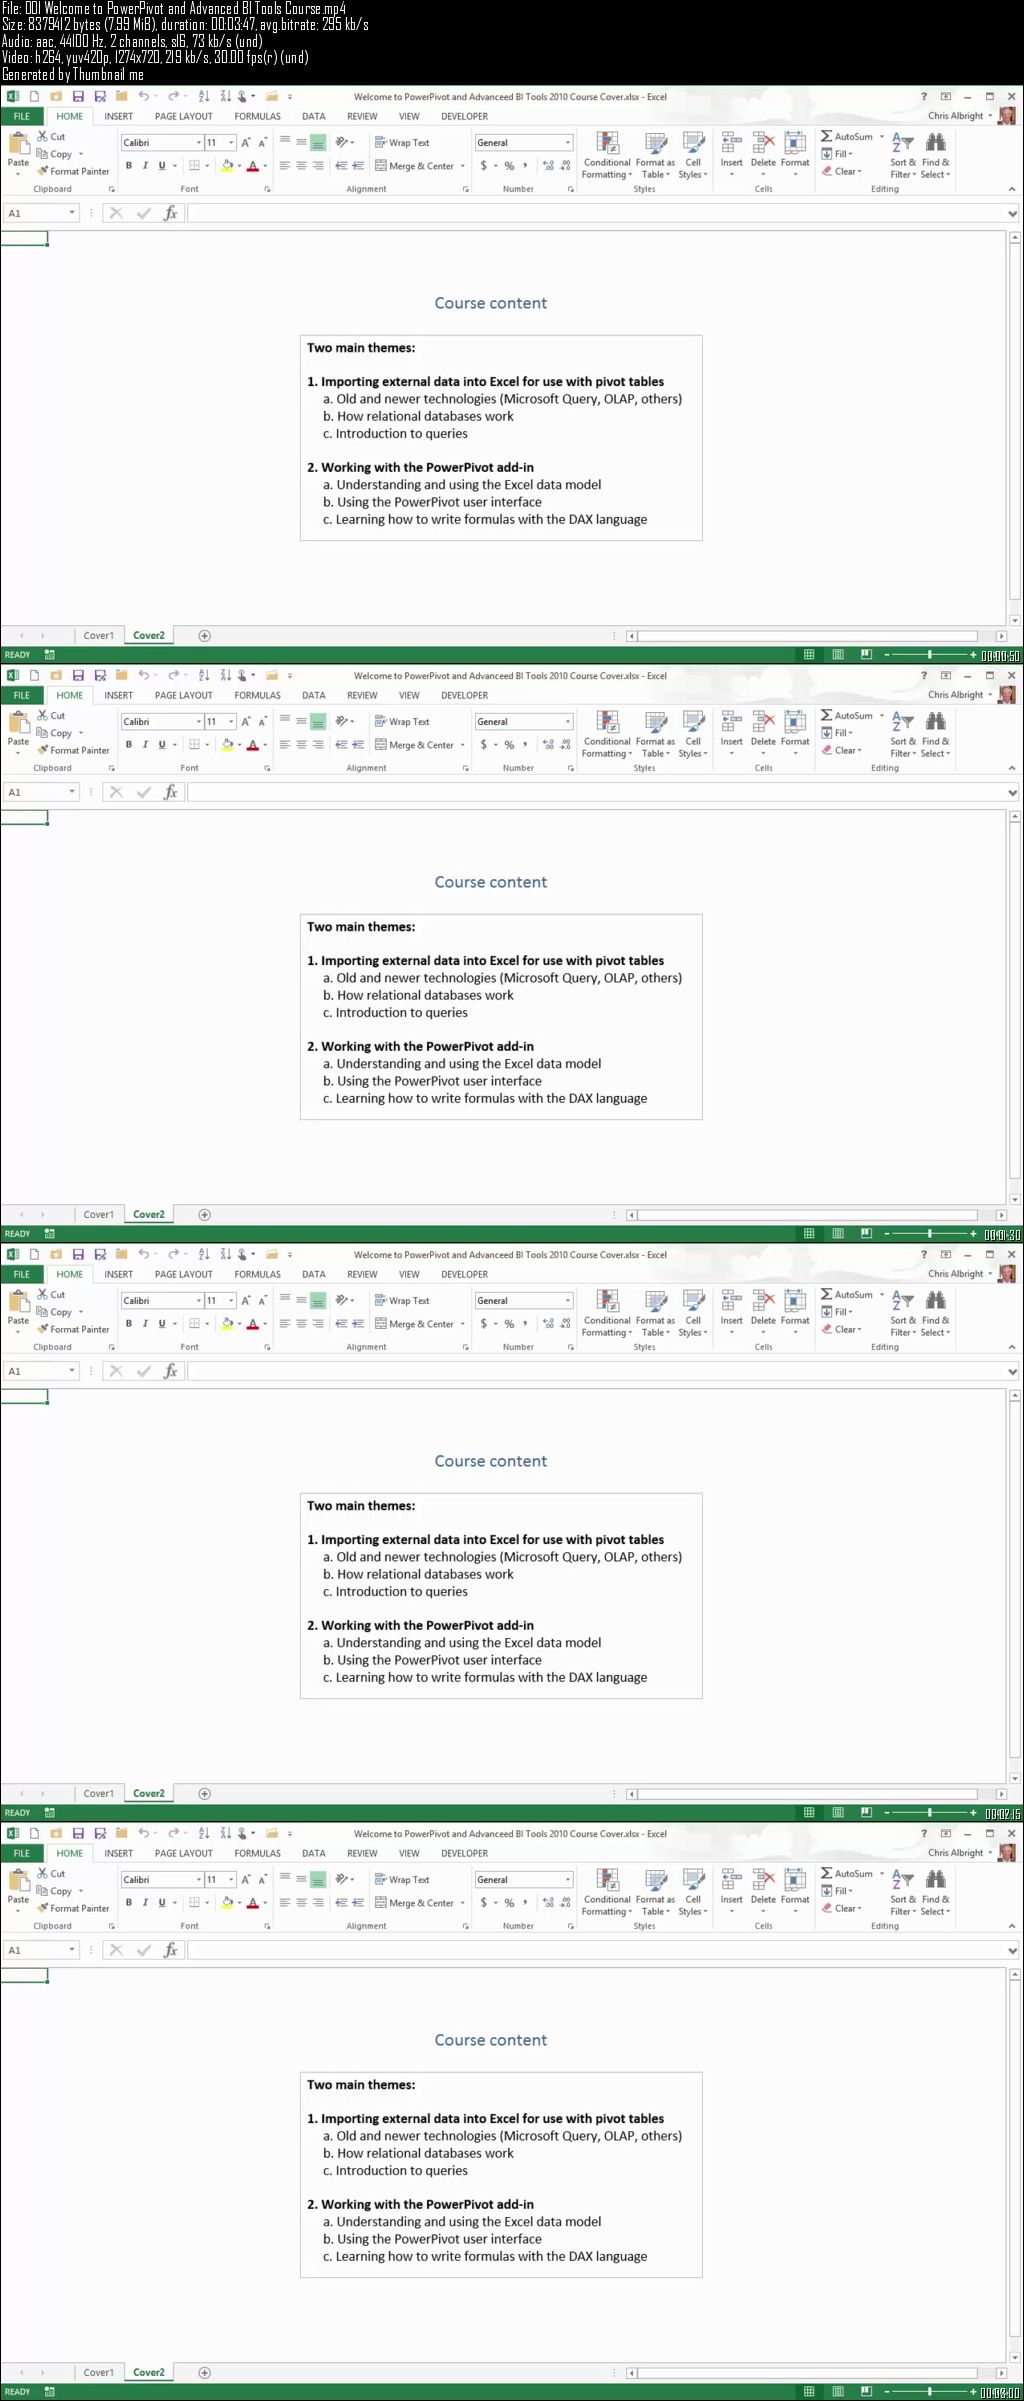Click zoom-in plus in 00:00:50 status bar
Viewport: 1024px width, 2401px height.
[973, 655]
